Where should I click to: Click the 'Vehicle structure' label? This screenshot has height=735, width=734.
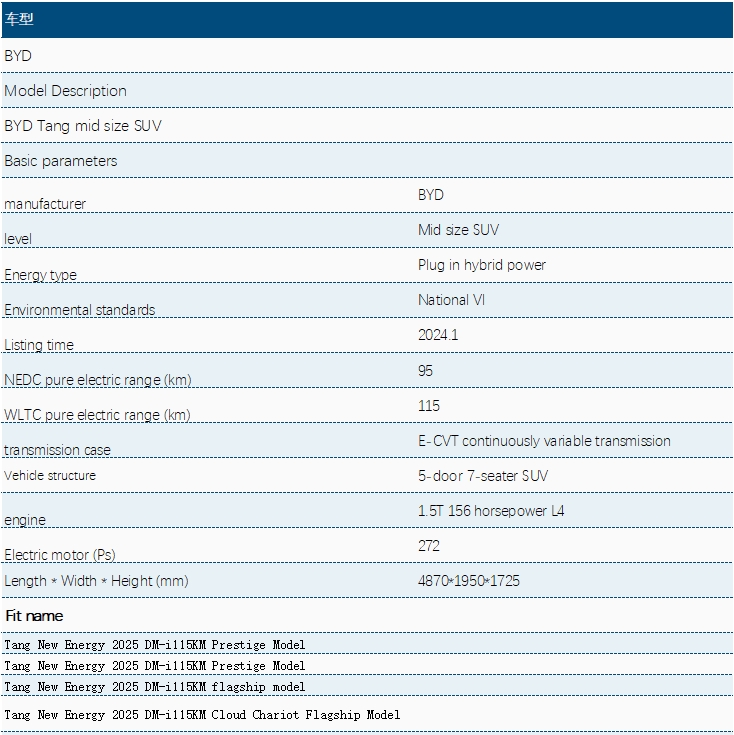coord(50,475)
